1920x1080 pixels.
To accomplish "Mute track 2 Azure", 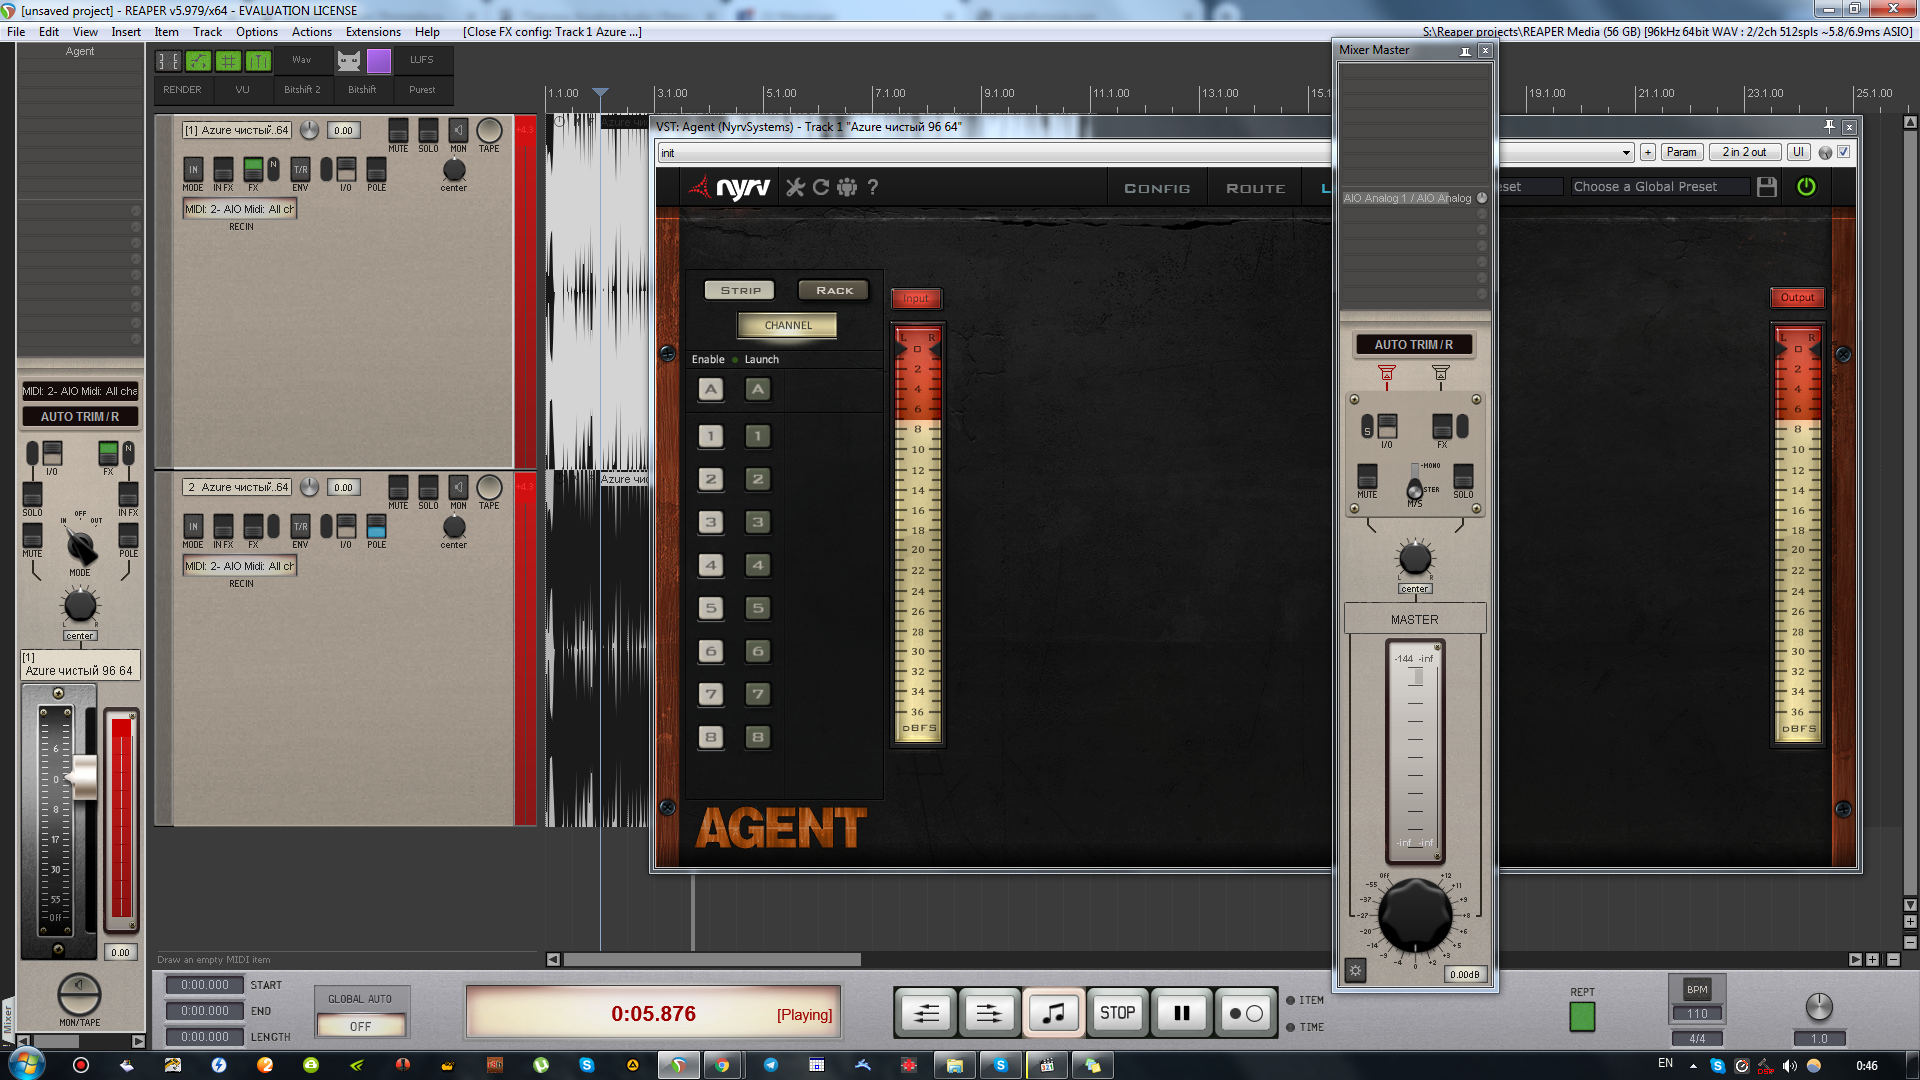I will (x=398, y=487).
